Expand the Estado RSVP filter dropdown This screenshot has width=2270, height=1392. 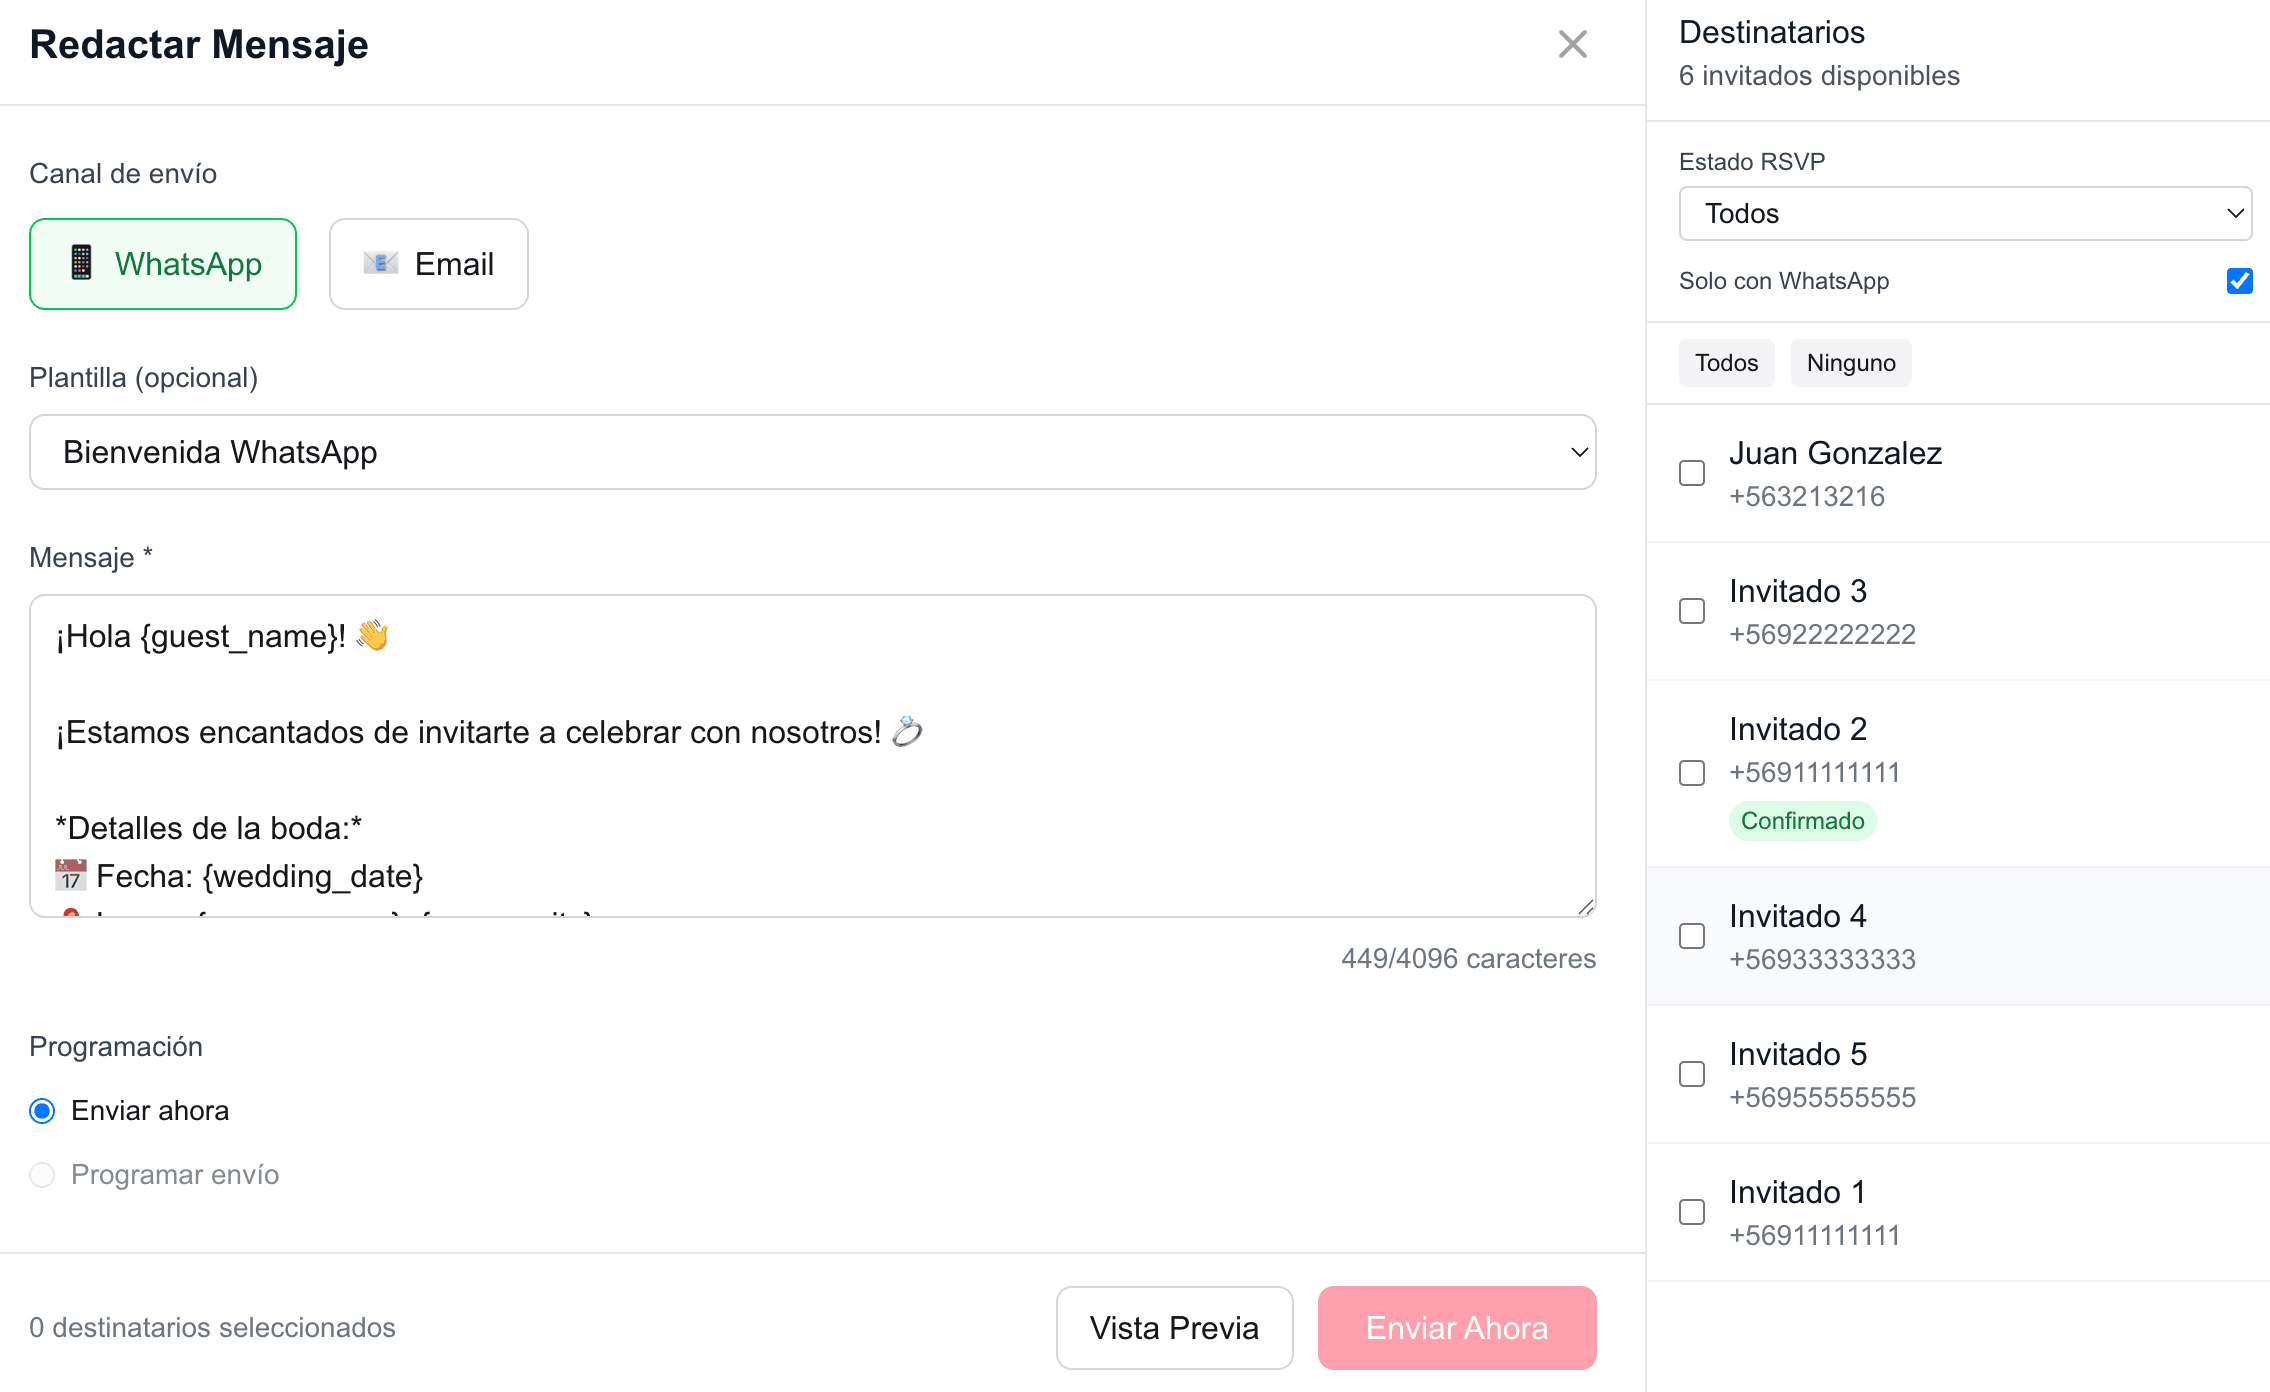tap(1964, 213)
